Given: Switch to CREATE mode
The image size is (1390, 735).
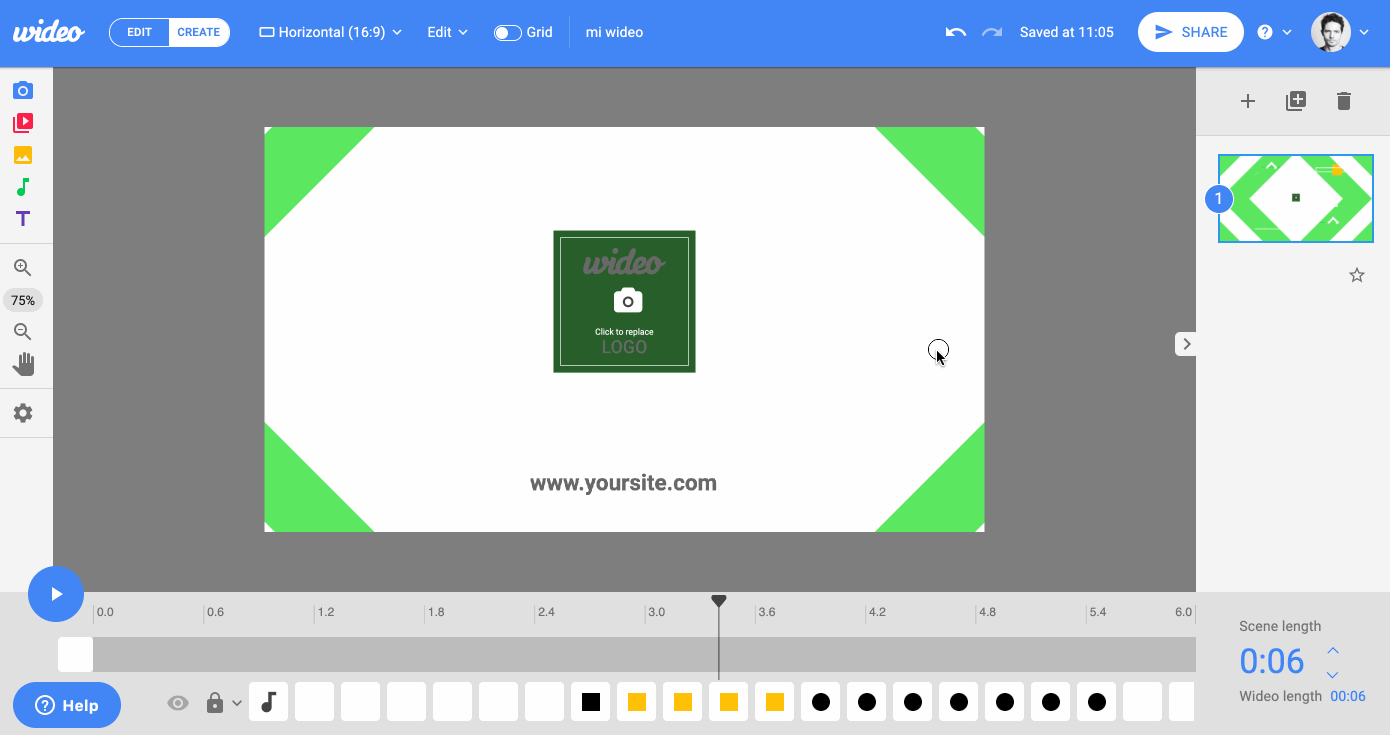Looking at the screenshot, I should 199,32.
